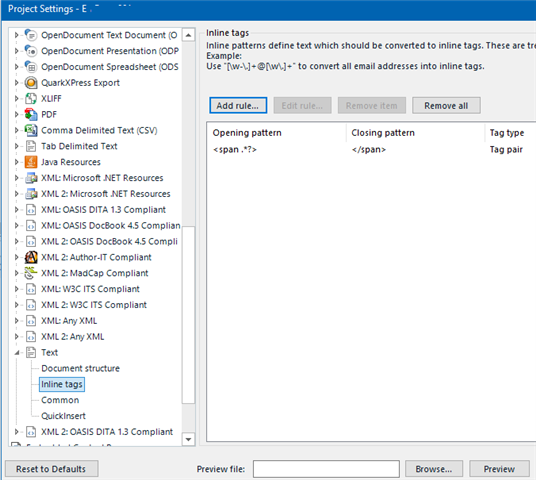Expand the XML 2: MadCap Compliant node
This screenshot has width=536, height=480.
tap(16, 273)
